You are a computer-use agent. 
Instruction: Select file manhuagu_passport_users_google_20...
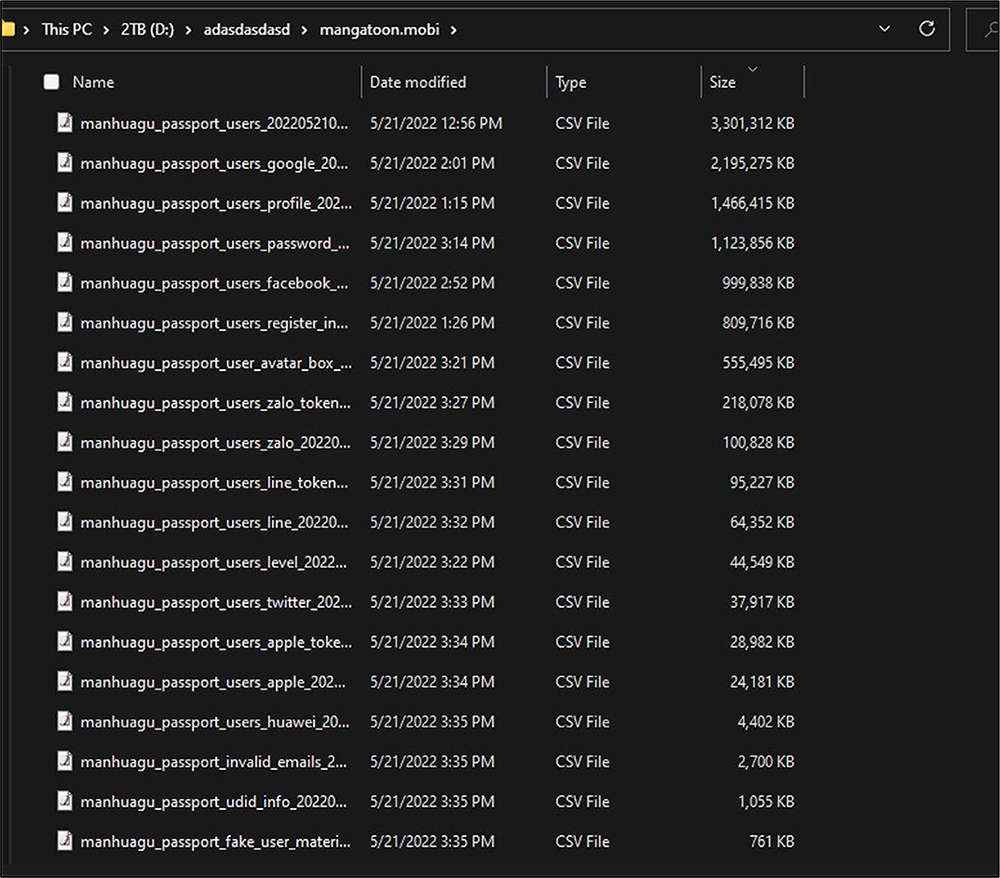tap(214, 163)
